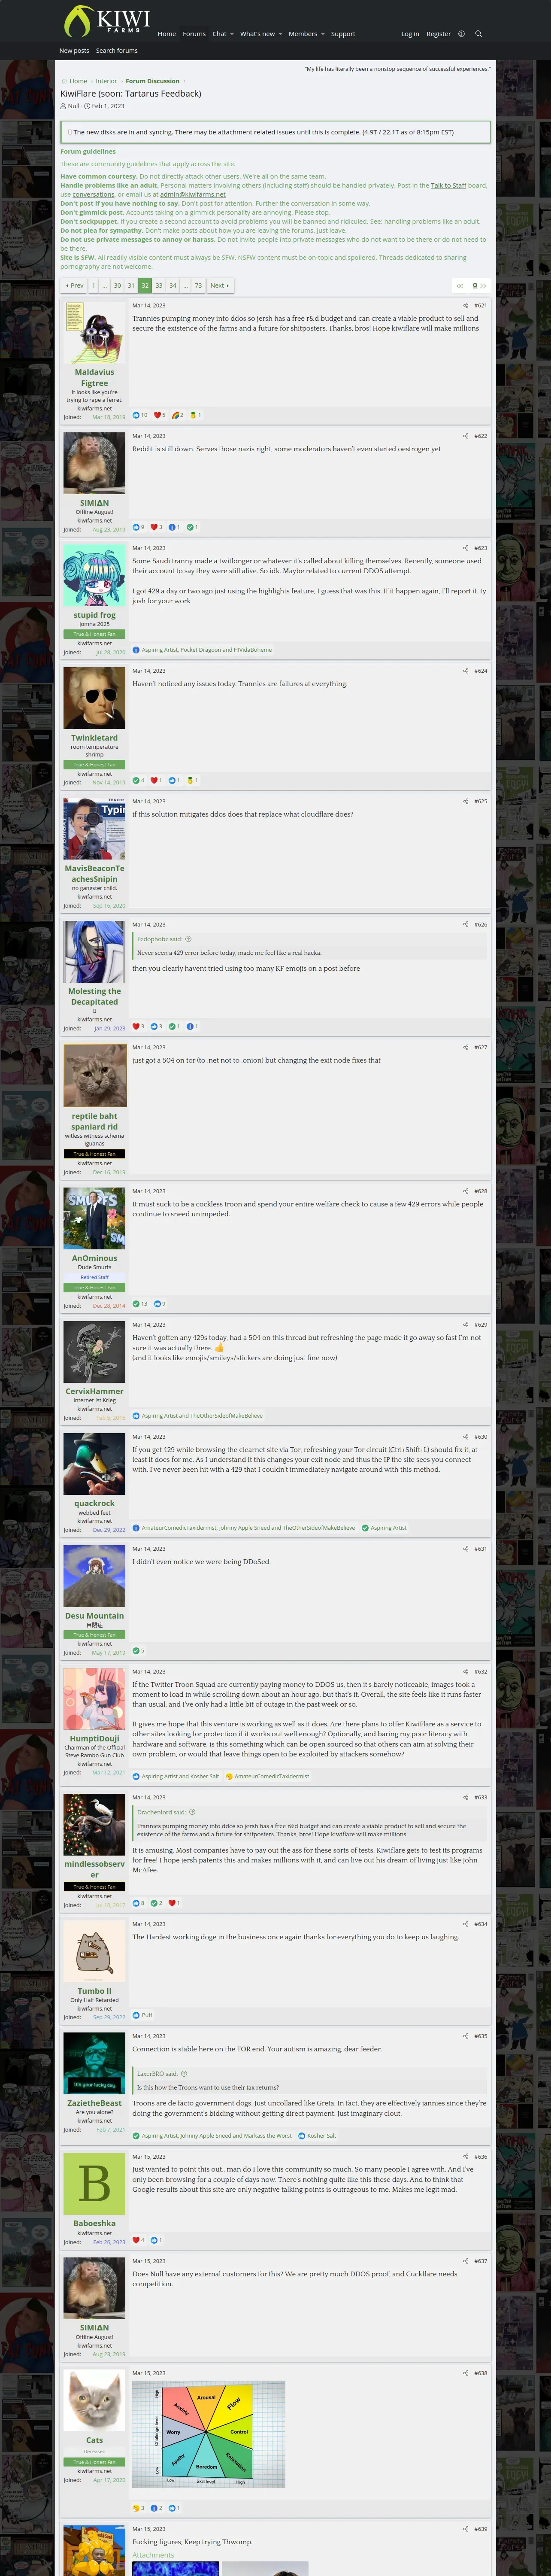This screenshot has width=551, height=2576.
Task: Open the Talk to Staff board link
Action: click(448, 185)
